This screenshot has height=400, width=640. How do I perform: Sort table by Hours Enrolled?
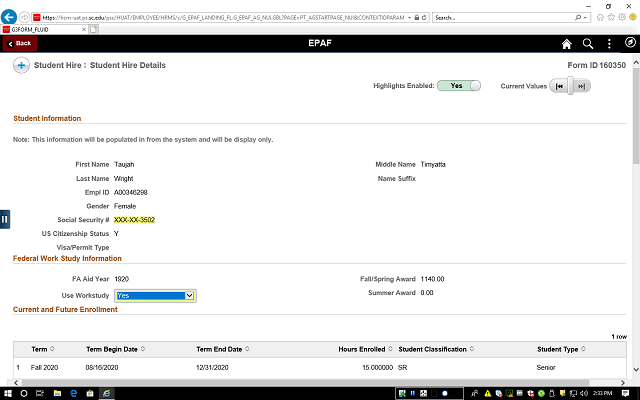[365, 349]
